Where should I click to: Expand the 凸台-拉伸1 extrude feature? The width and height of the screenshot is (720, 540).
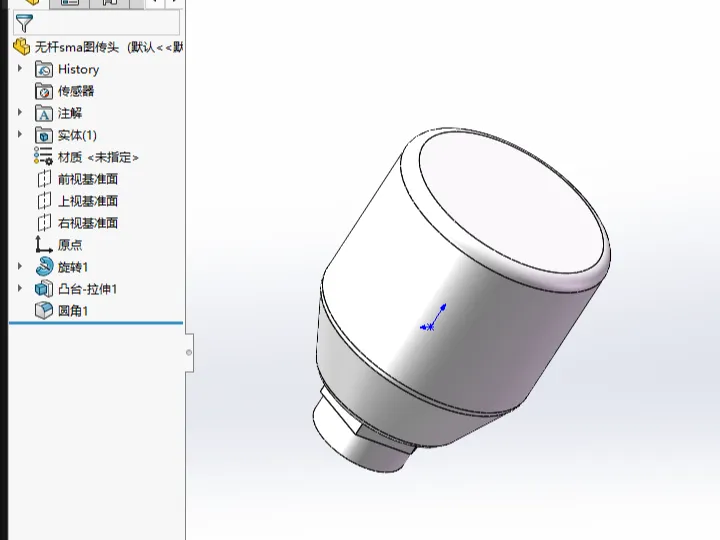tap(20, 288)
